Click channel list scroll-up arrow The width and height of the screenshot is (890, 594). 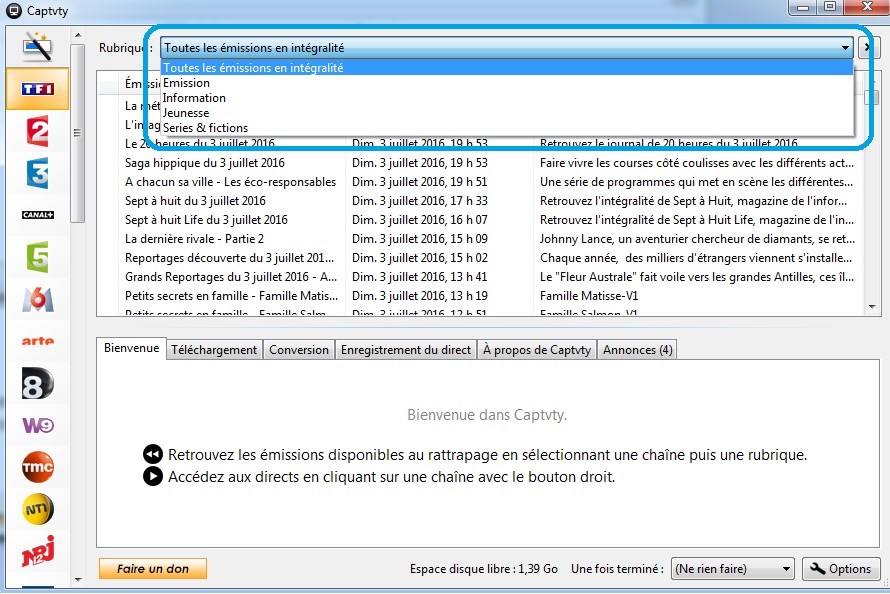tap(78, 35)
